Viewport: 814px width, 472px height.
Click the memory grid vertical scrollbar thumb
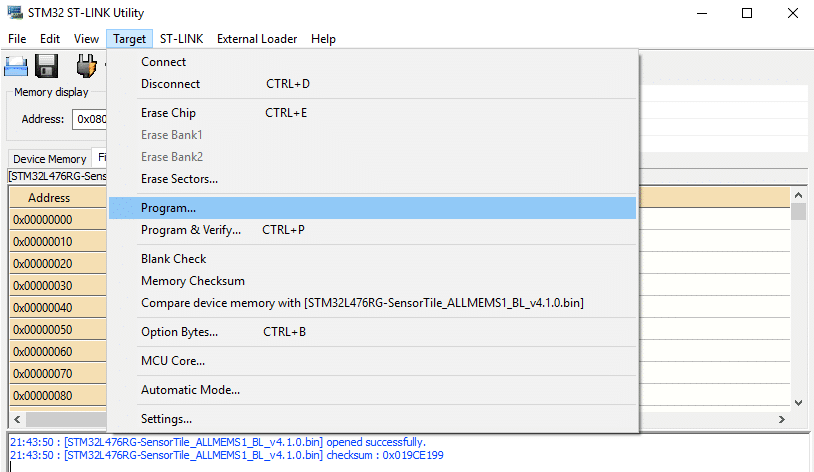[x=798, y=212]
